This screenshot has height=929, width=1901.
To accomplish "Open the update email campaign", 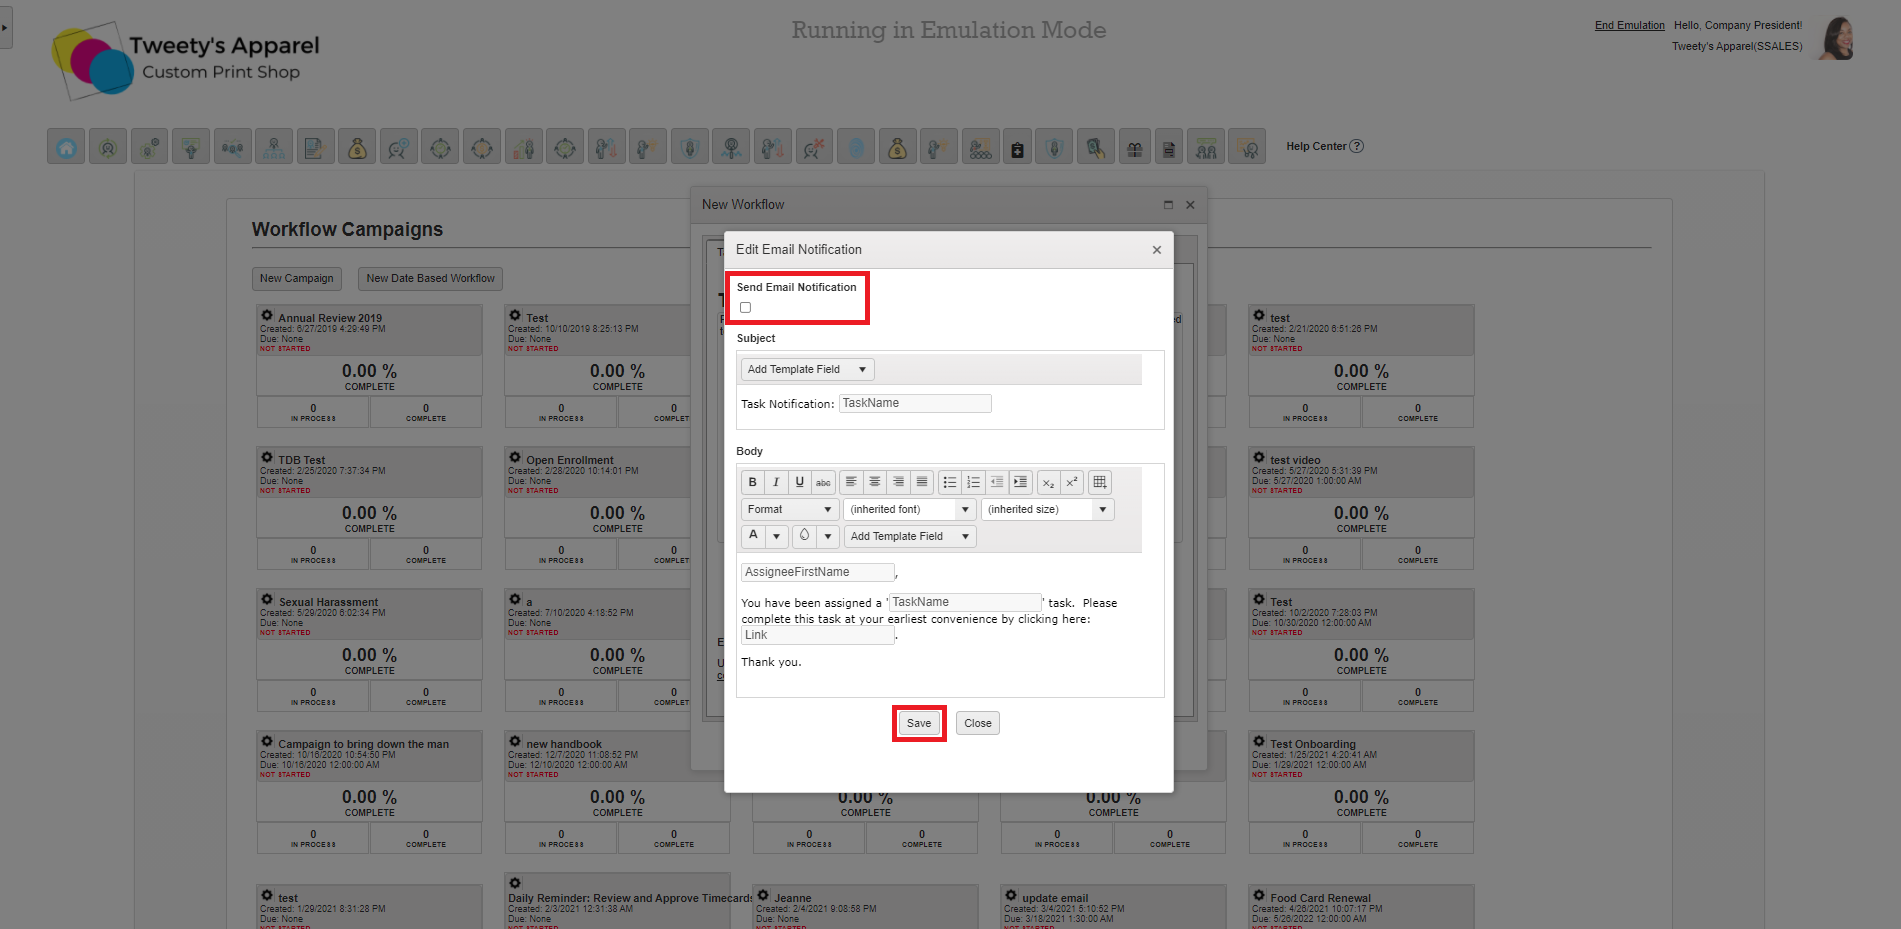I will click(x=1055, y=898).
